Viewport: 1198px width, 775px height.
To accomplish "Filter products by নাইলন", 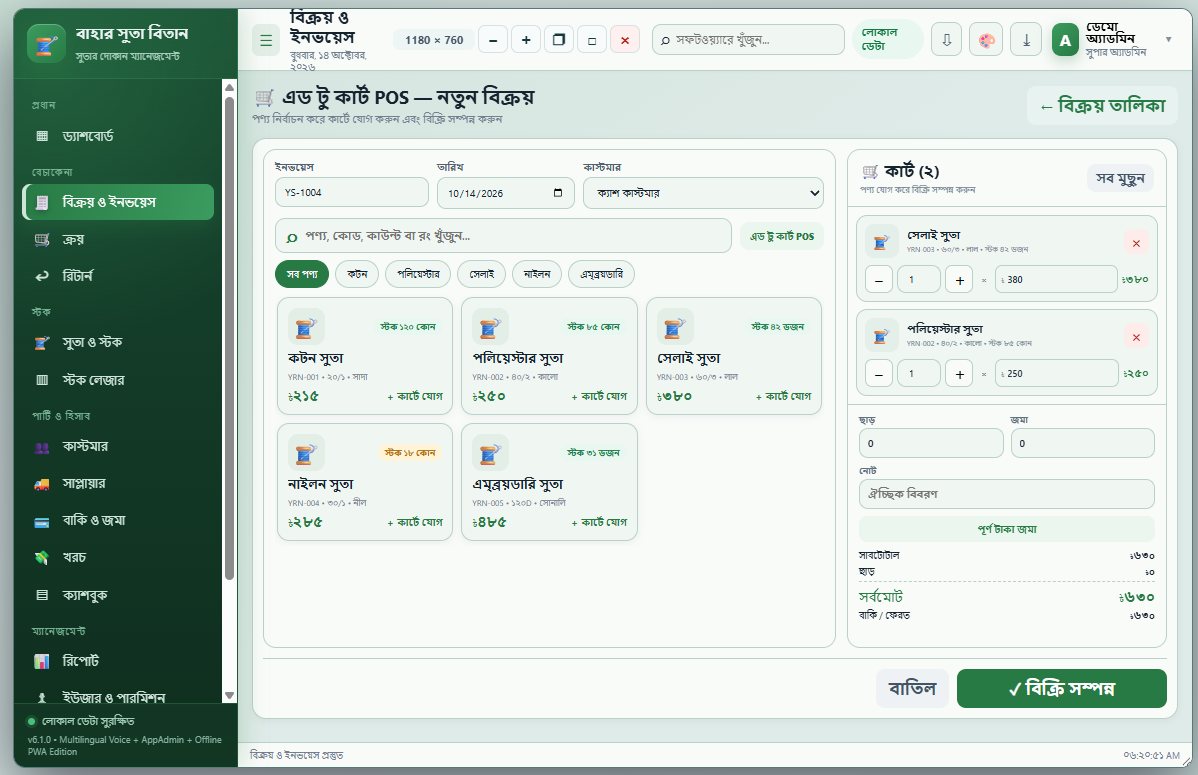I will coord(537,274).
